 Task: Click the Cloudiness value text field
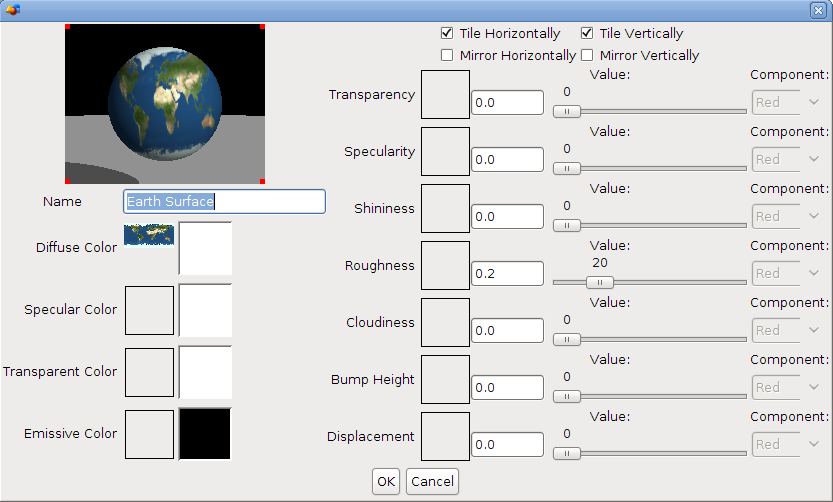click(x=507, y=330)
